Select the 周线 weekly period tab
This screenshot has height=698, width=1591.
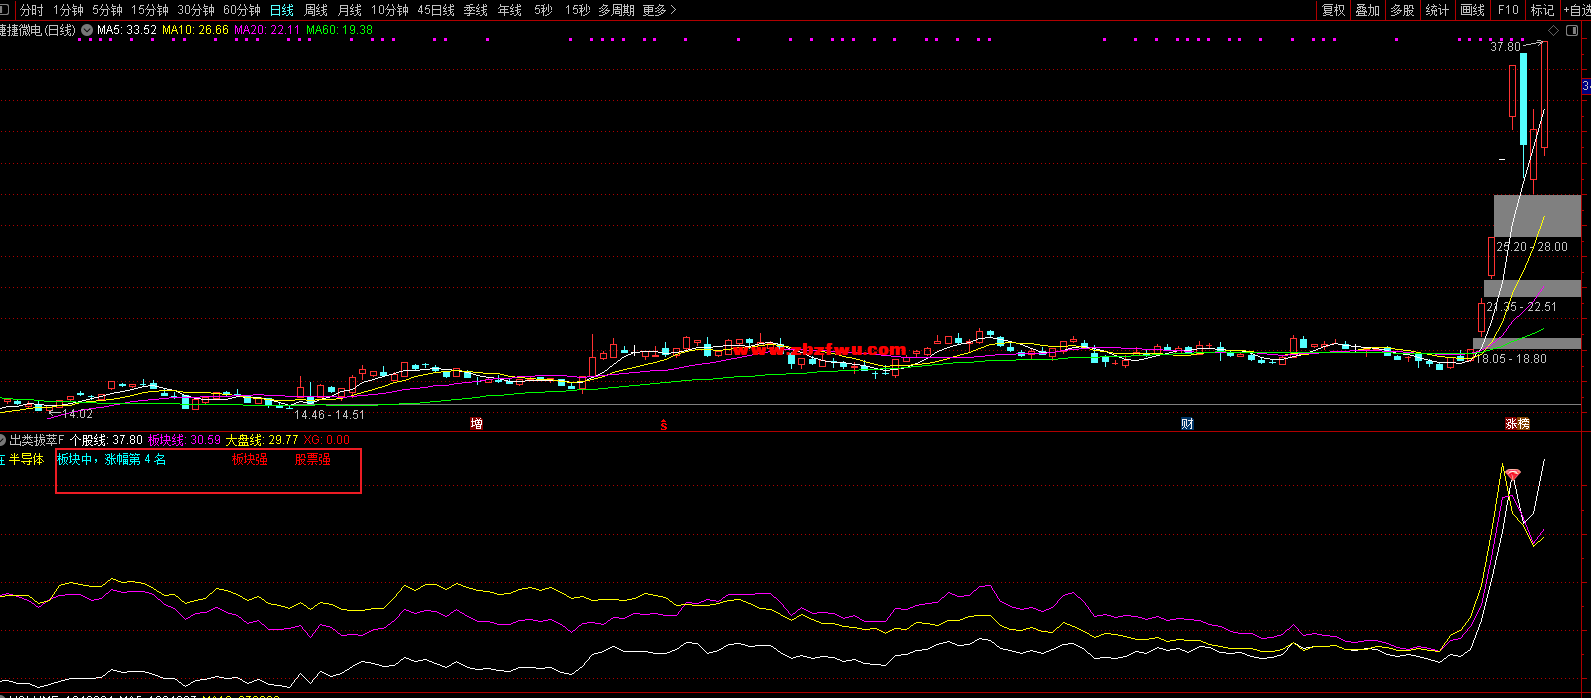point(316,10)
